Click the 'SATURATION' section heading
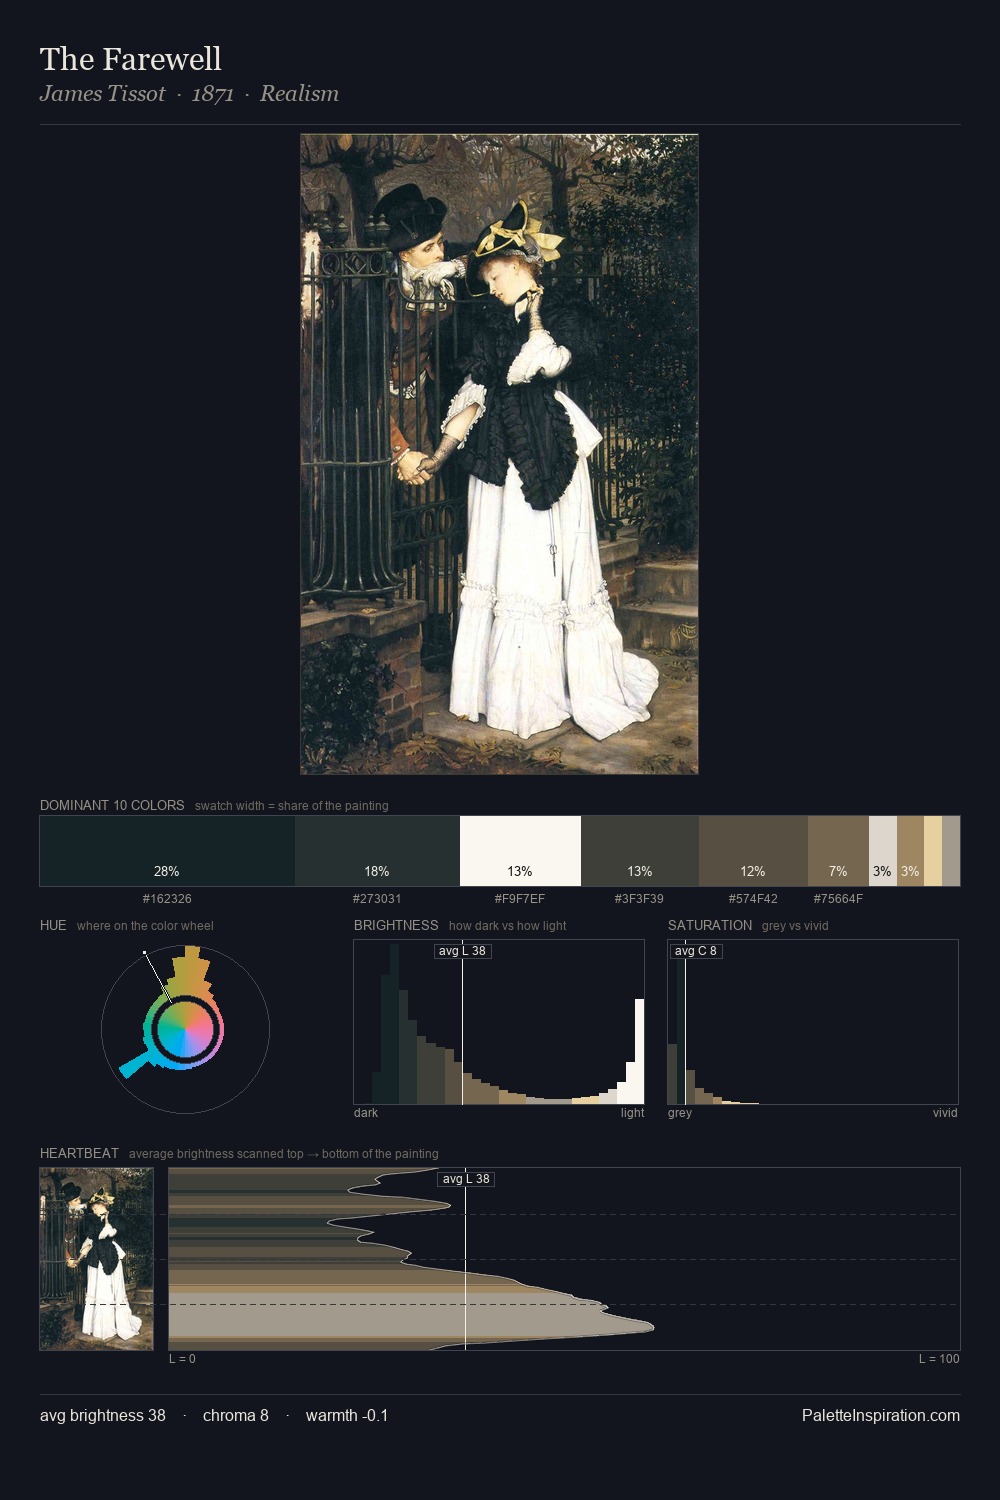1000x1500 pixels. point(710,925)
